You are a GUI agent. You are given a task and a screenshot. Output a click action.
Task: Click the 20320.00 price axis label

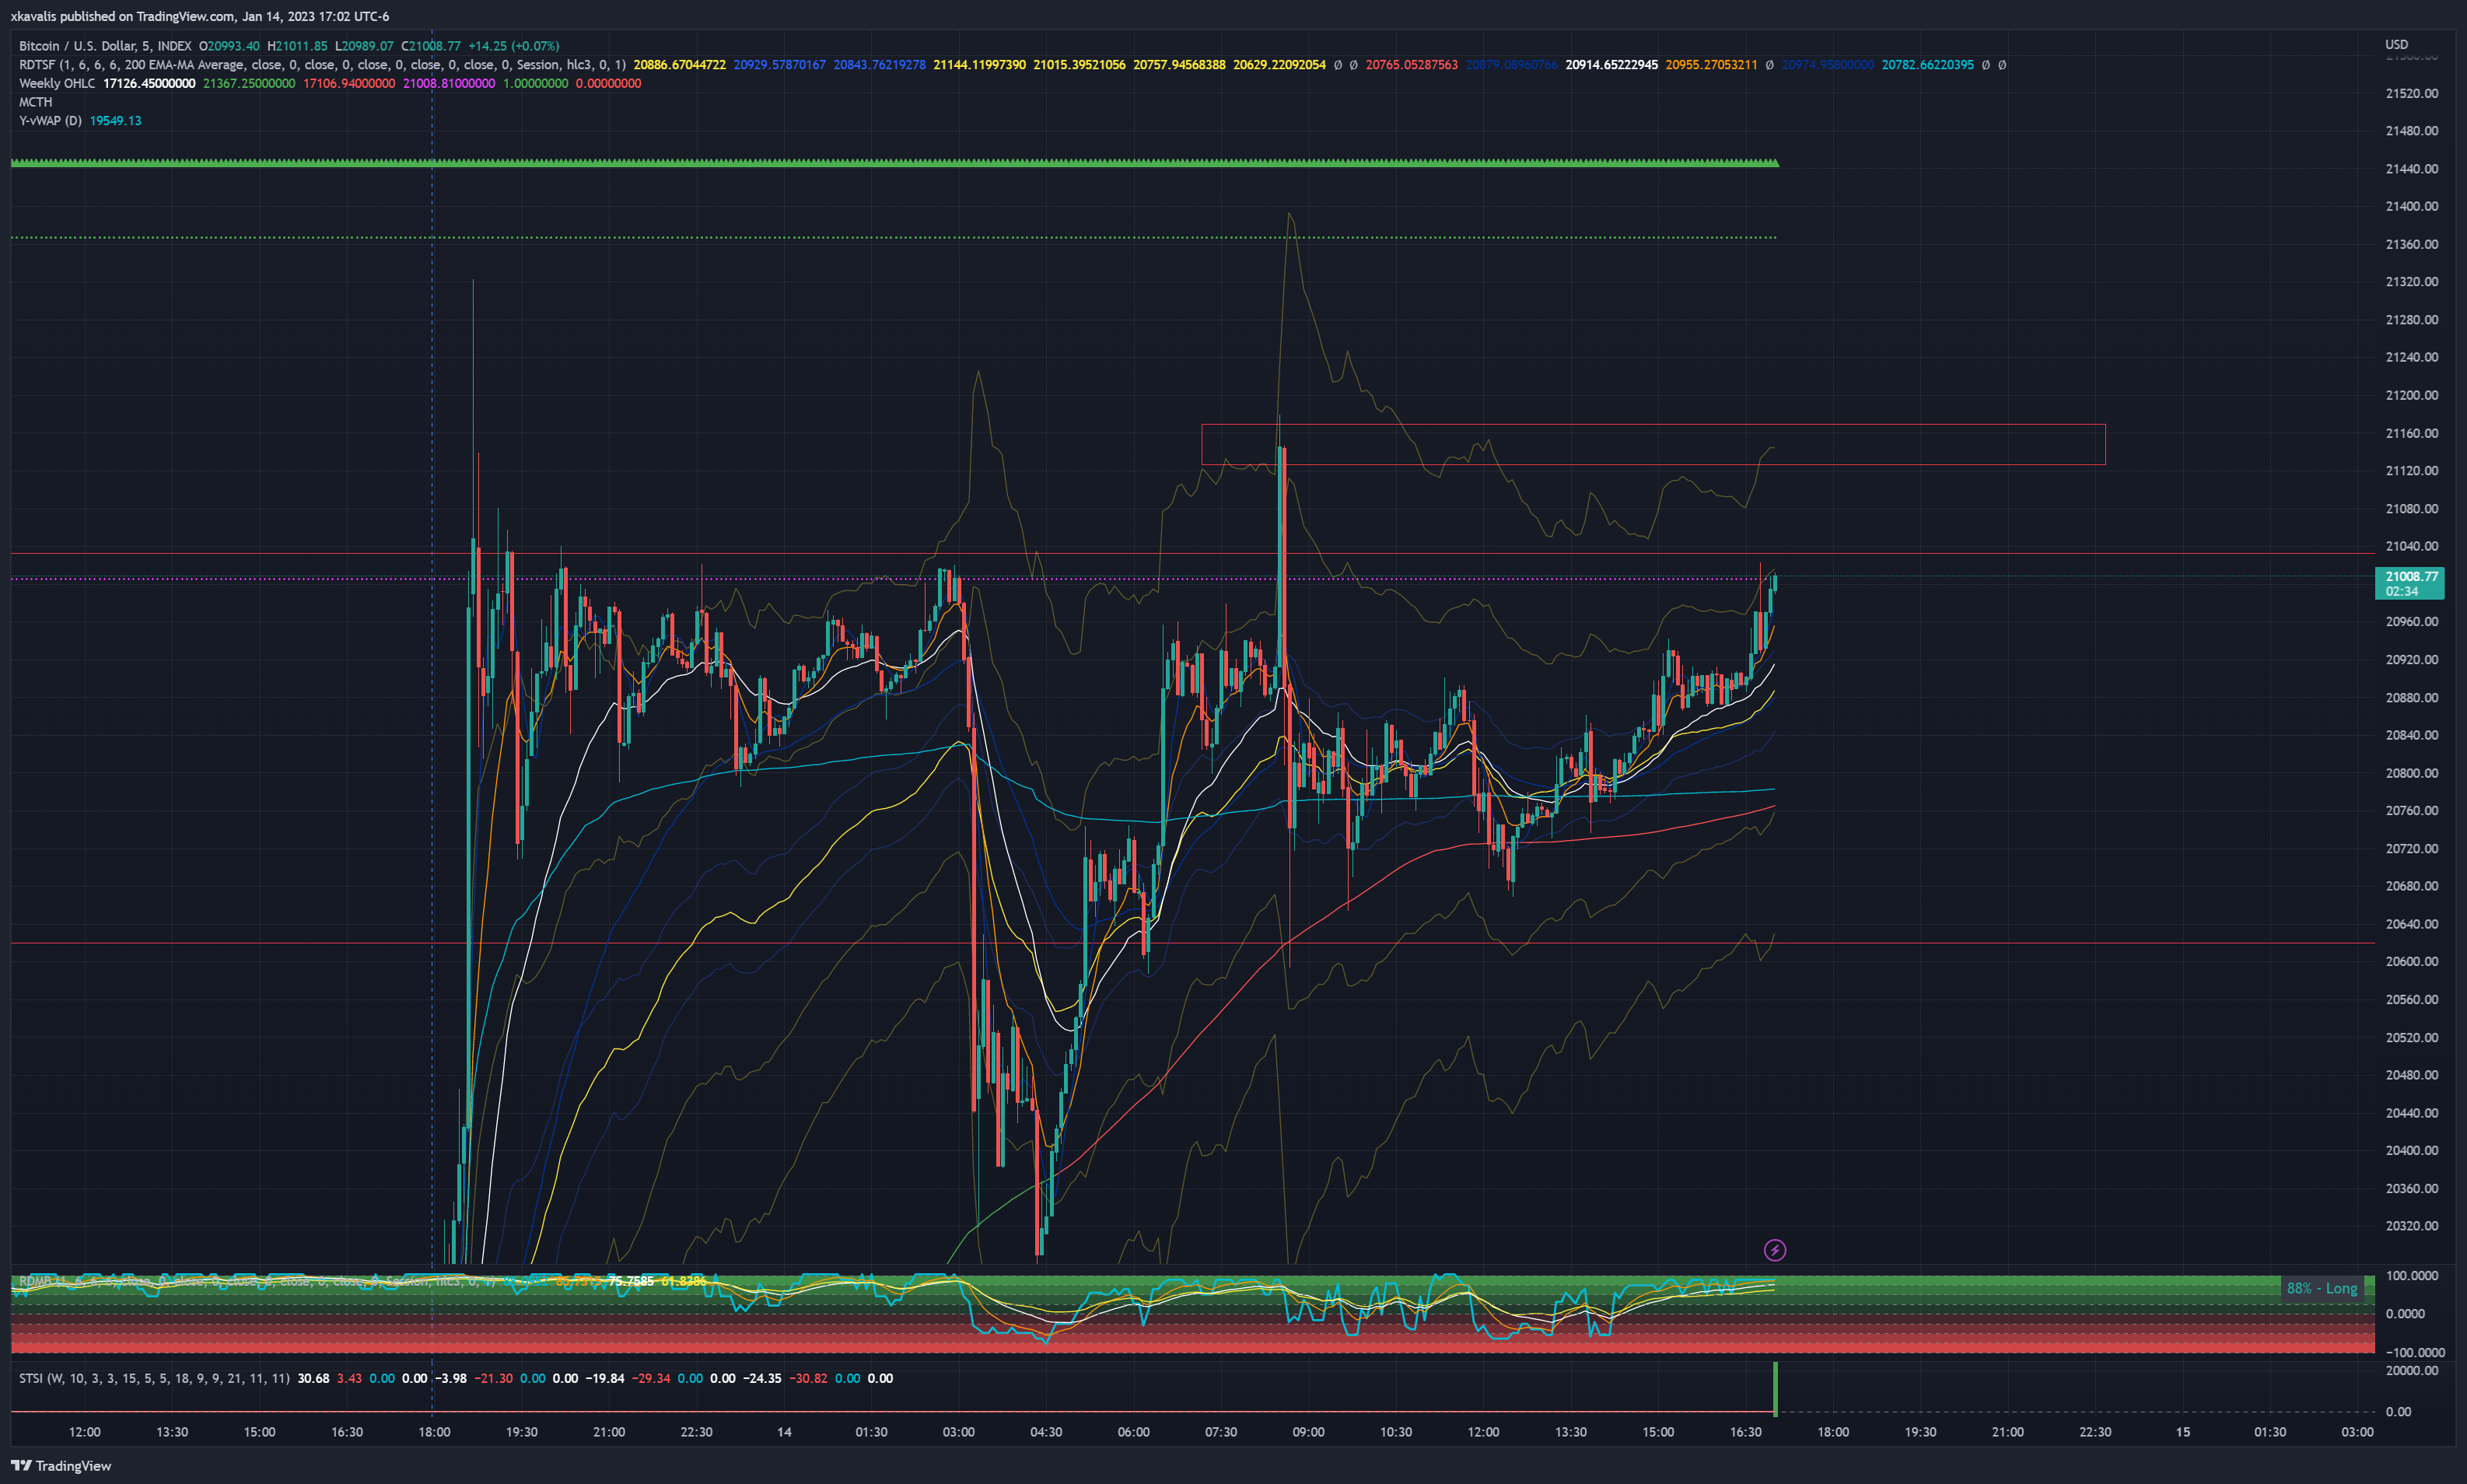[x=2411, y=1225]
